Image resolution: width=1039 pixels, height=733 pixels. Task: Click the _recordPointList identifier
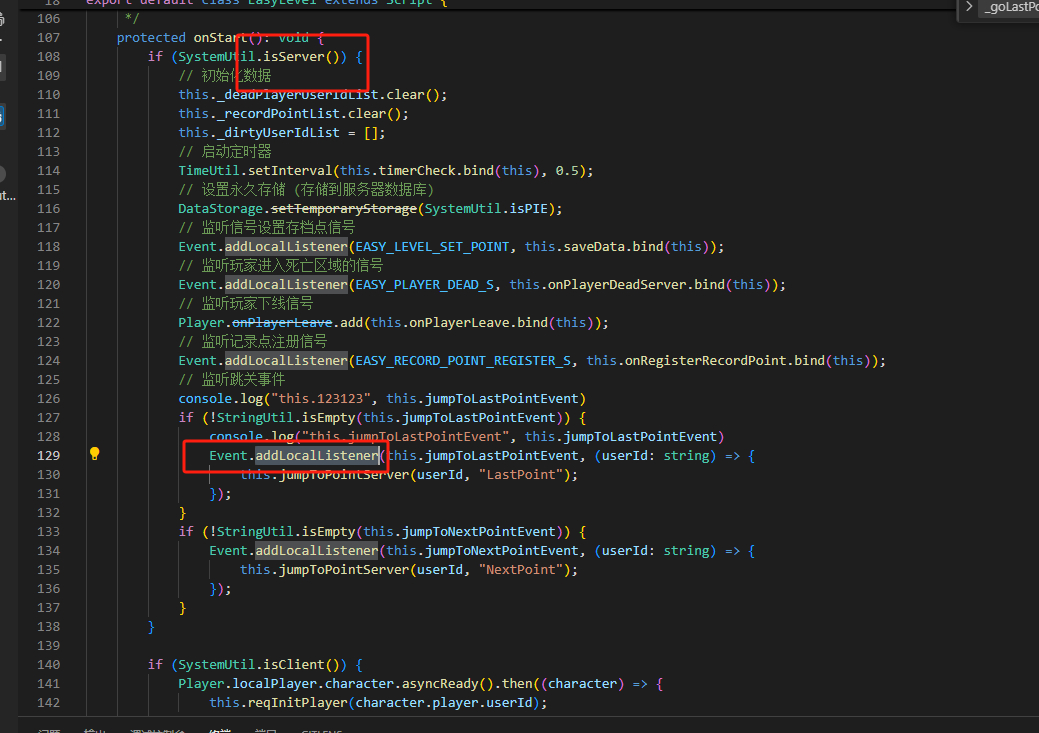coord(279,114)
